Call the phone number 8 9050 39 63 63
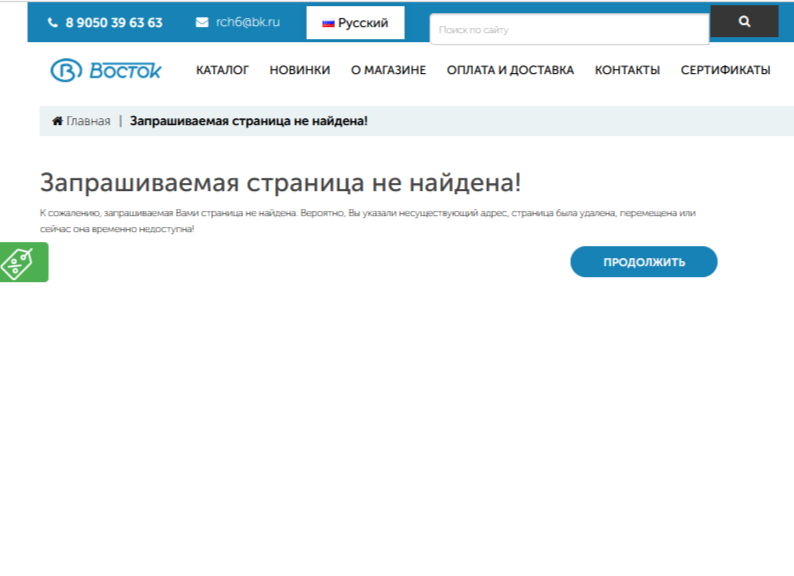Screen dimensions: 794x576 (x=114, y=23)
